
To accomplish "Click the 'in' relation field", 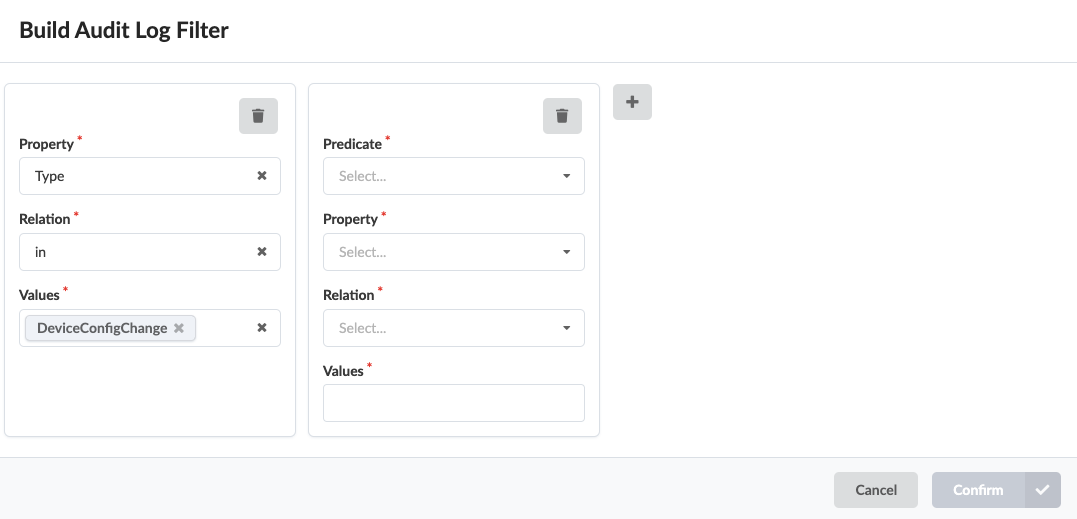I will coord(135,252).
